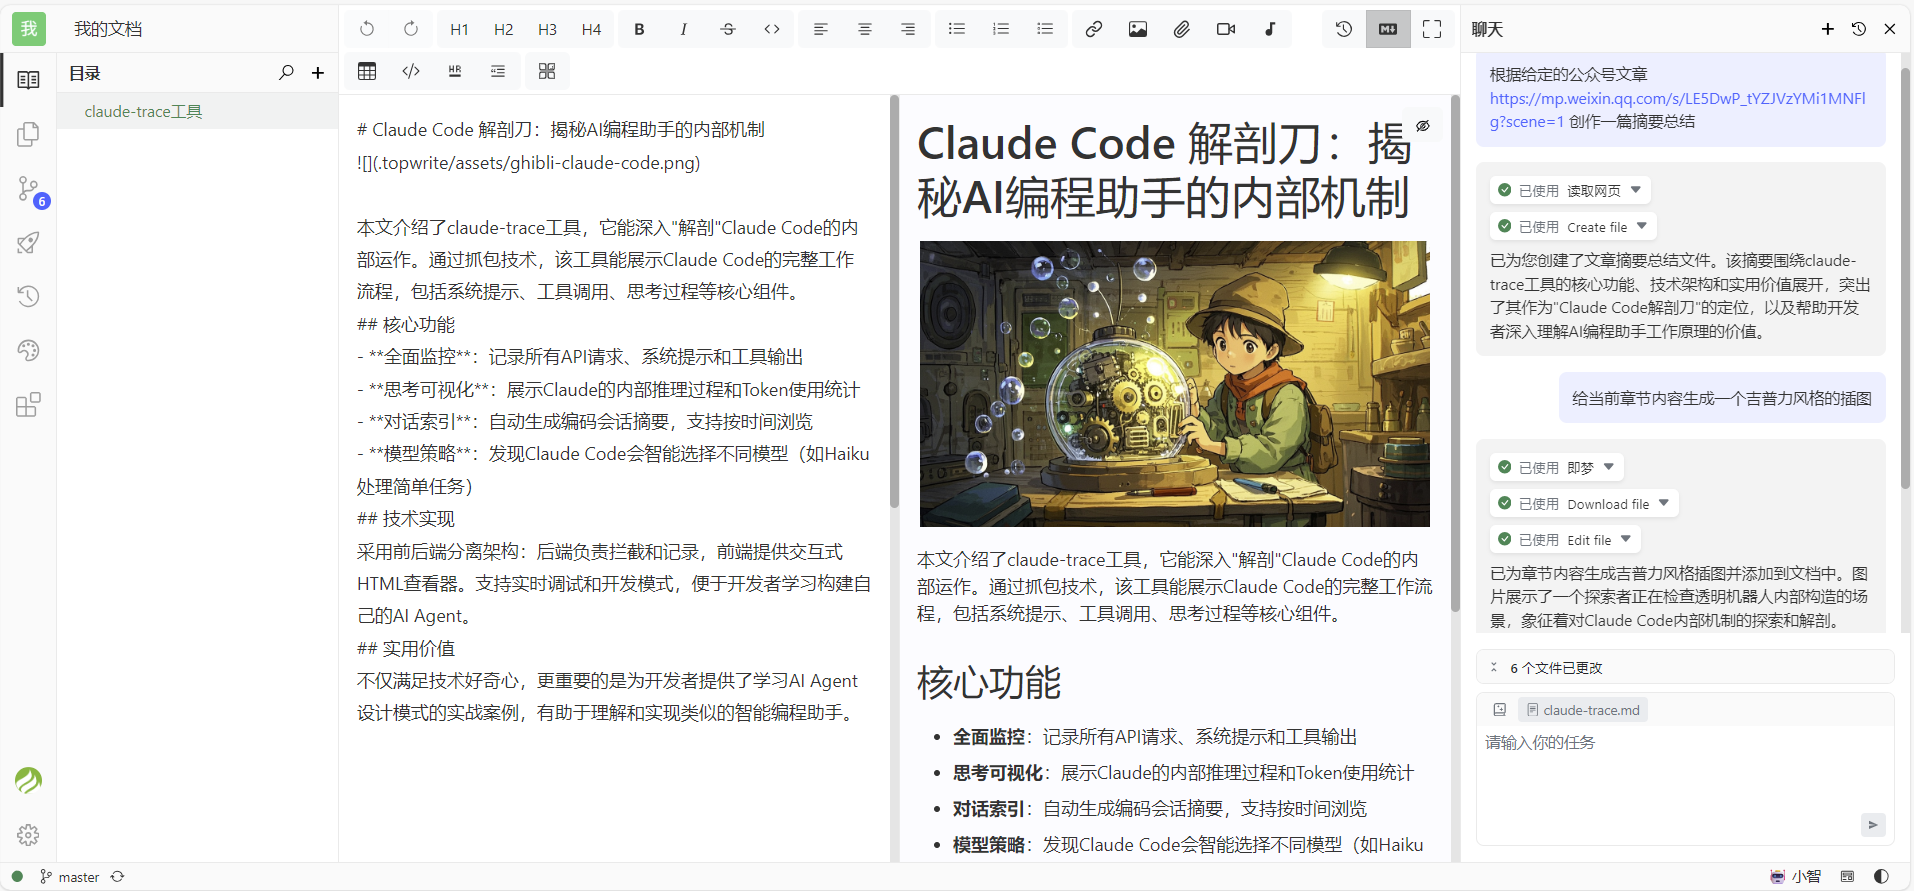Viewport: 1914px width, 891px height.
Task: Click the attachment paperclip icon
Action: tap(1181, 29)
